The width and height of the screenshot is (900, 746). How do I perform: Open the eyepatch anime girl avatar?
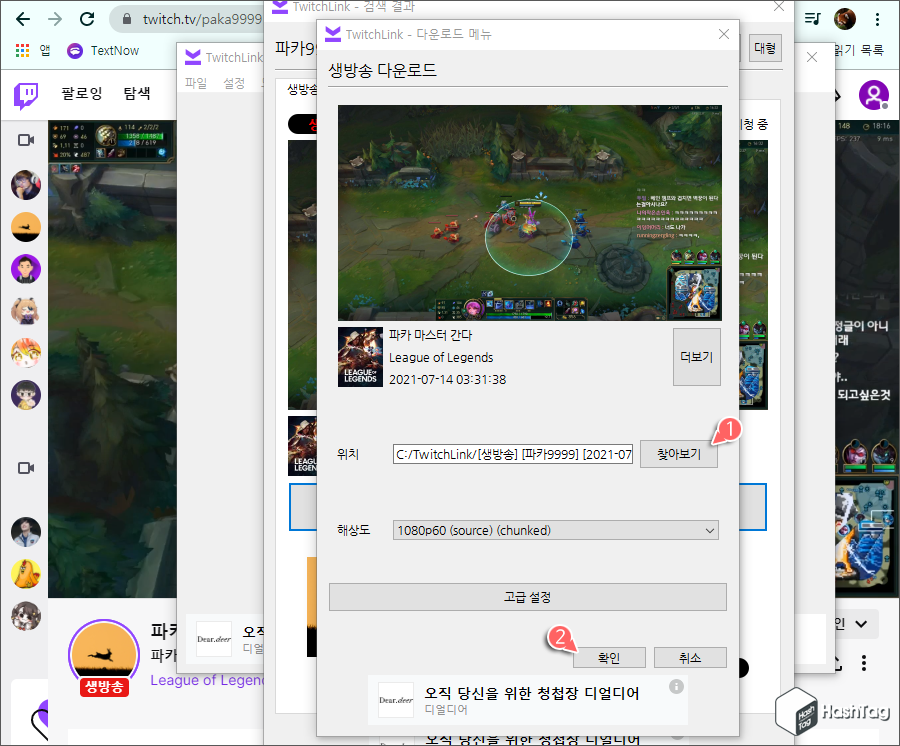26,311
